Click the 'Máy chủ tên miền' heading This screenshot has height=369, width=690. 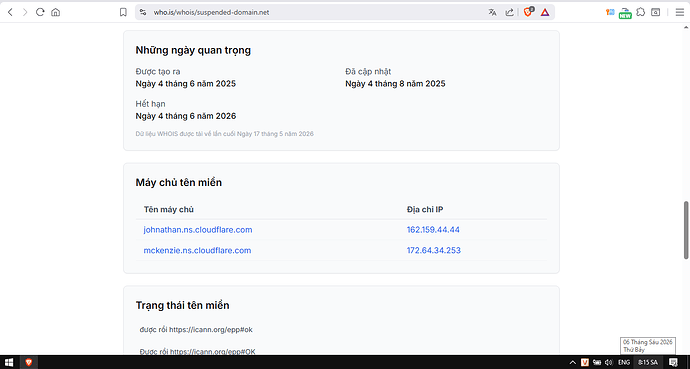click(179, 183)
